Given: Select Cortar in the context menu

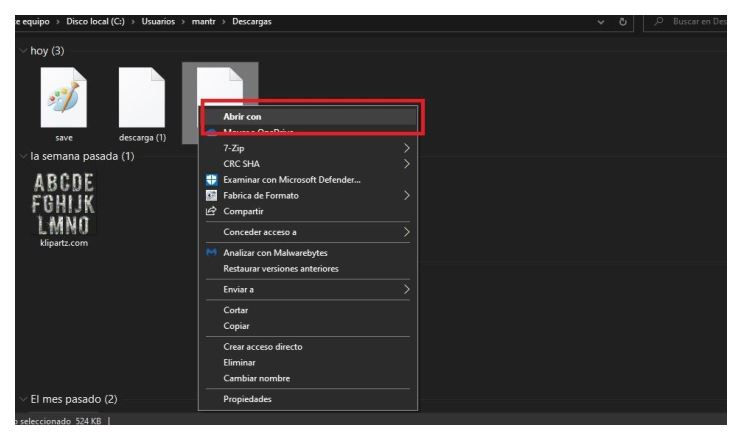Looking at the screenshot, I should 308,310.
